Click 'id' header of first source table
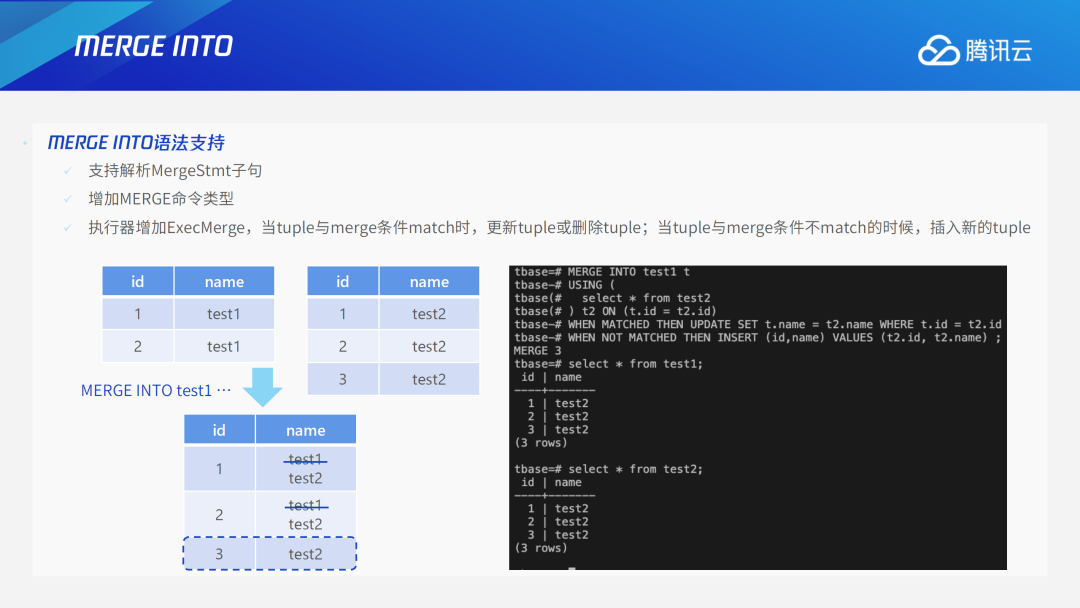 [x=138, y=282]
